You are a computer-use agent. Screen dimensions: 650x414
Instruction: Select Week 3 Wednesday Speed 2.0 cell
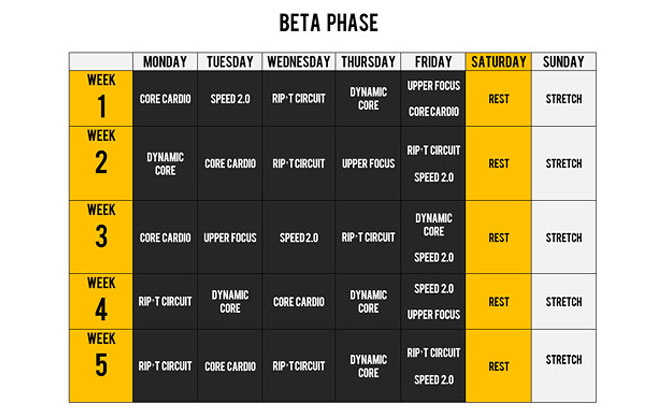[x=299, y=237]
